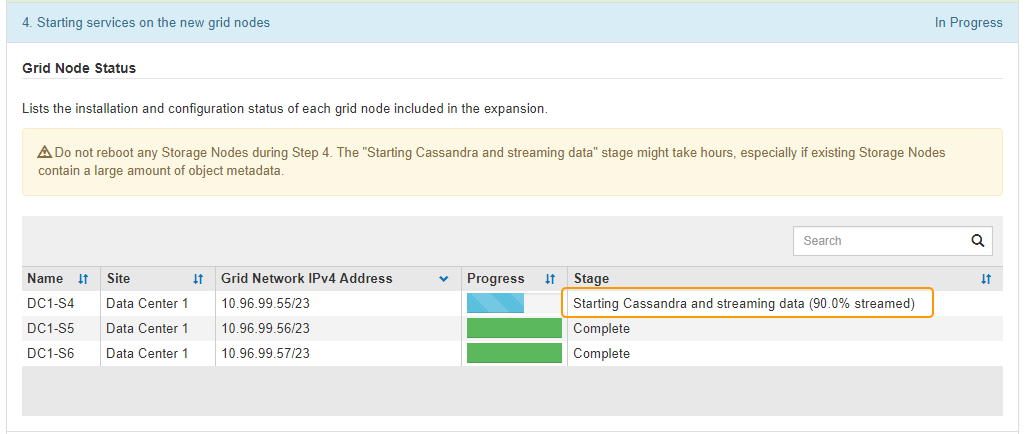The width and height of the screenshot is (1027, 434).
Task: Click the Search input field
Action: (x=880, y=241)
